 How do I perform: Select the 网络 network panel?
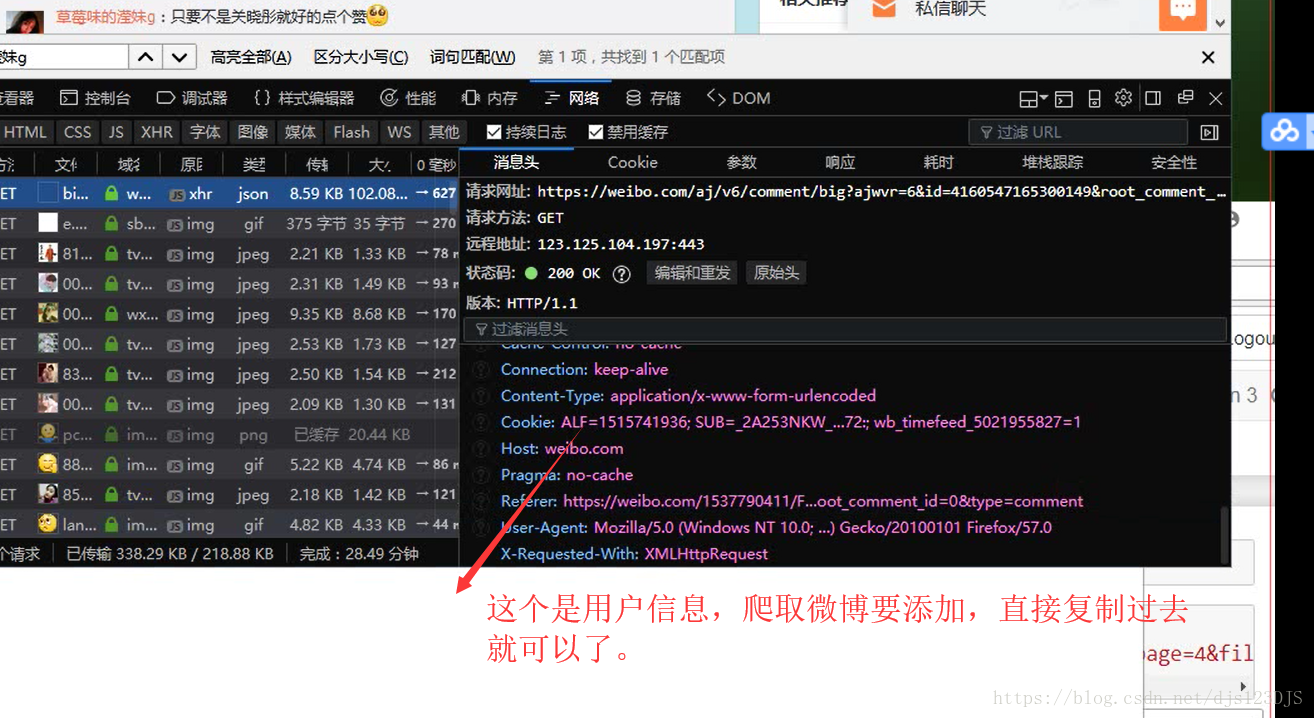pos(572,98)
